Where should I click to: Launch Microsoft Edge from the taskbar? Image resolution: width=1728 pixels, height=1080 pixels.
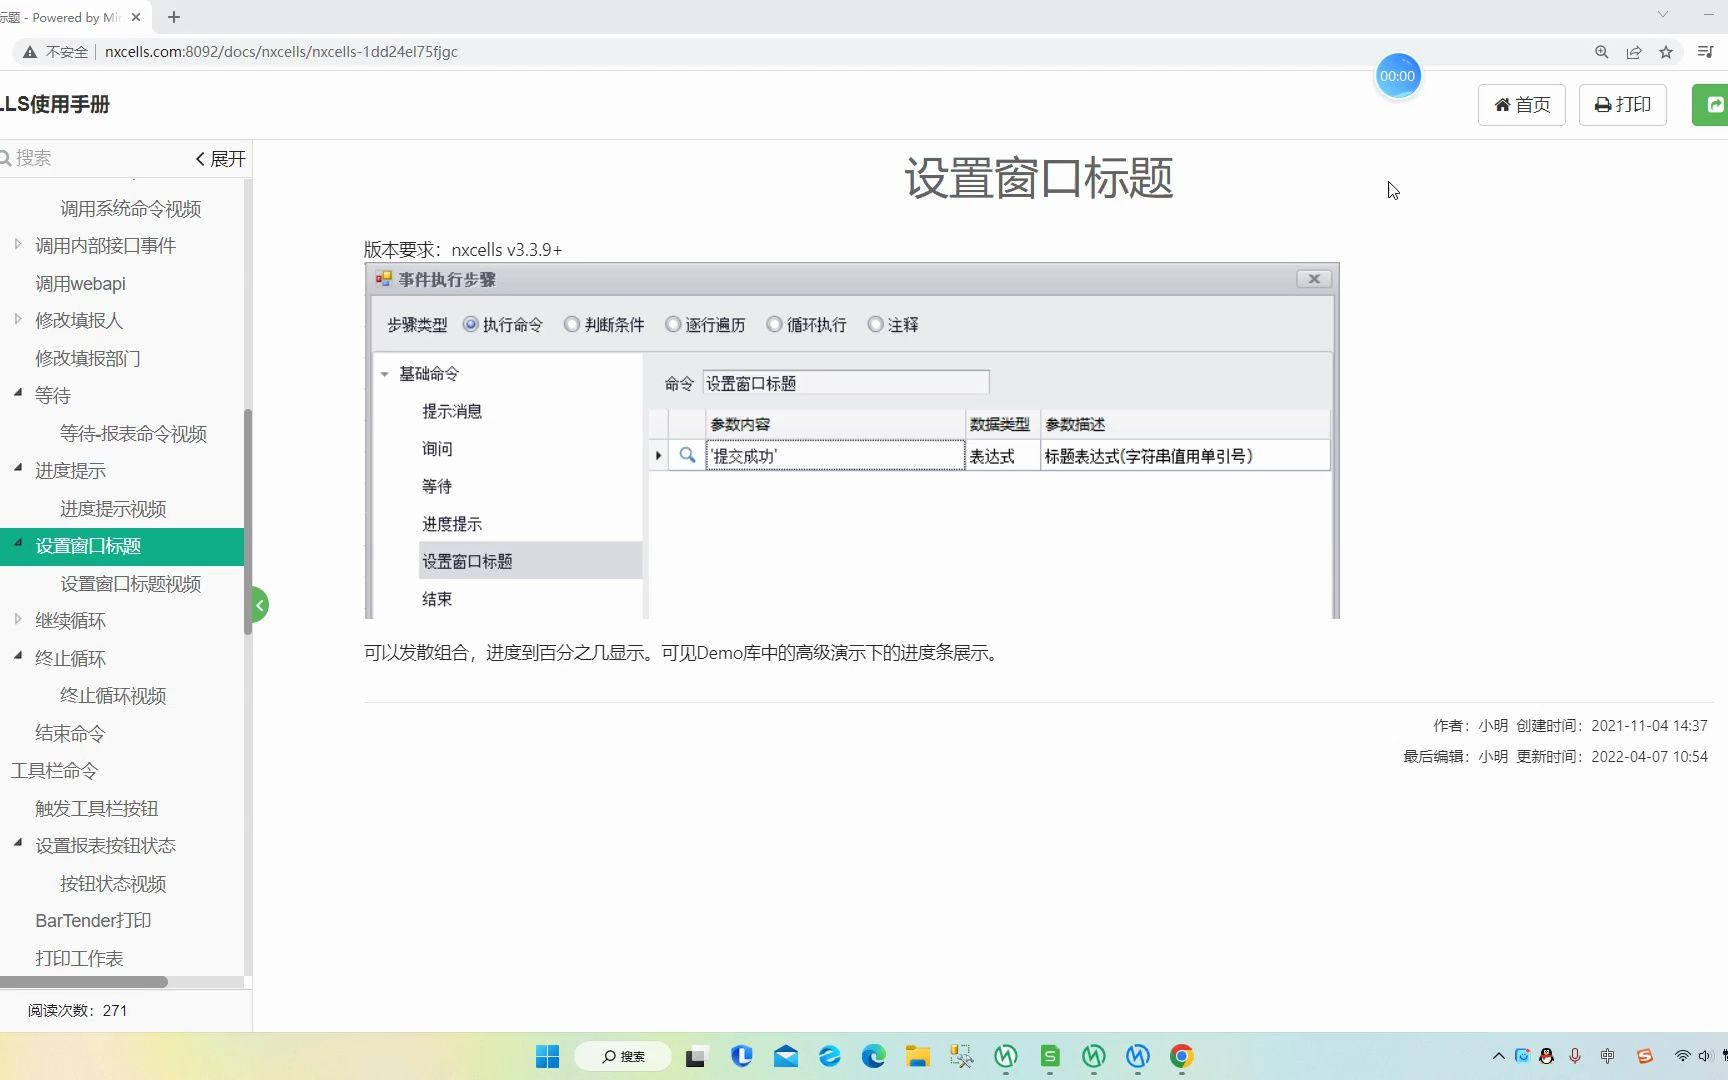coord(873,1056)
